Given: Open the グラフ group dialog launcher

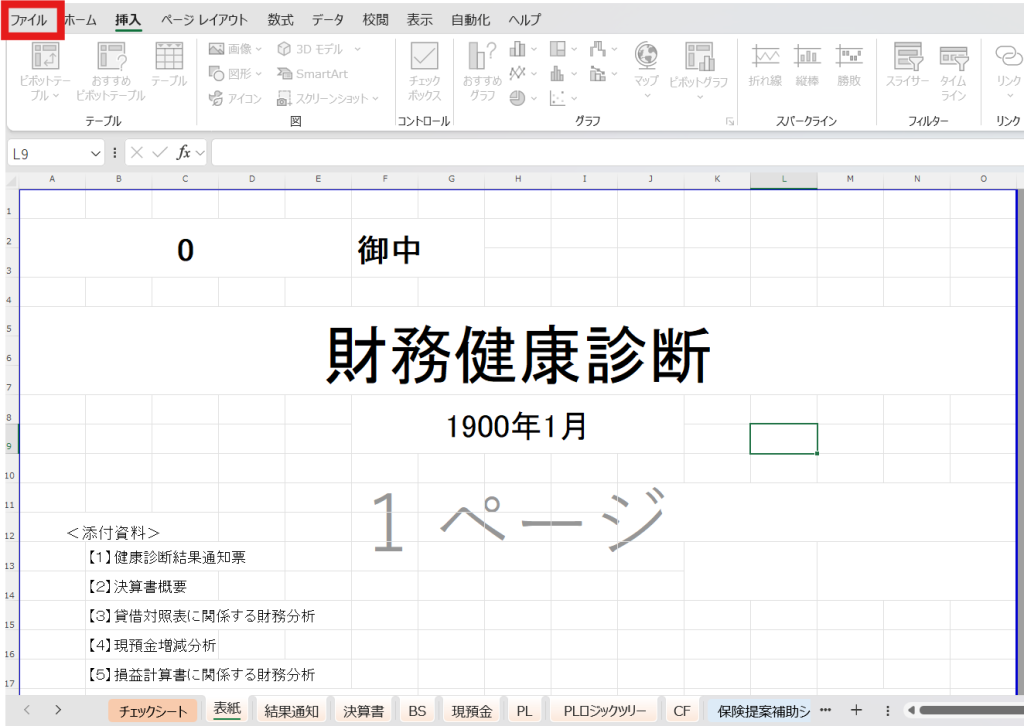Looking at the screenshot, I should point(729,121).
